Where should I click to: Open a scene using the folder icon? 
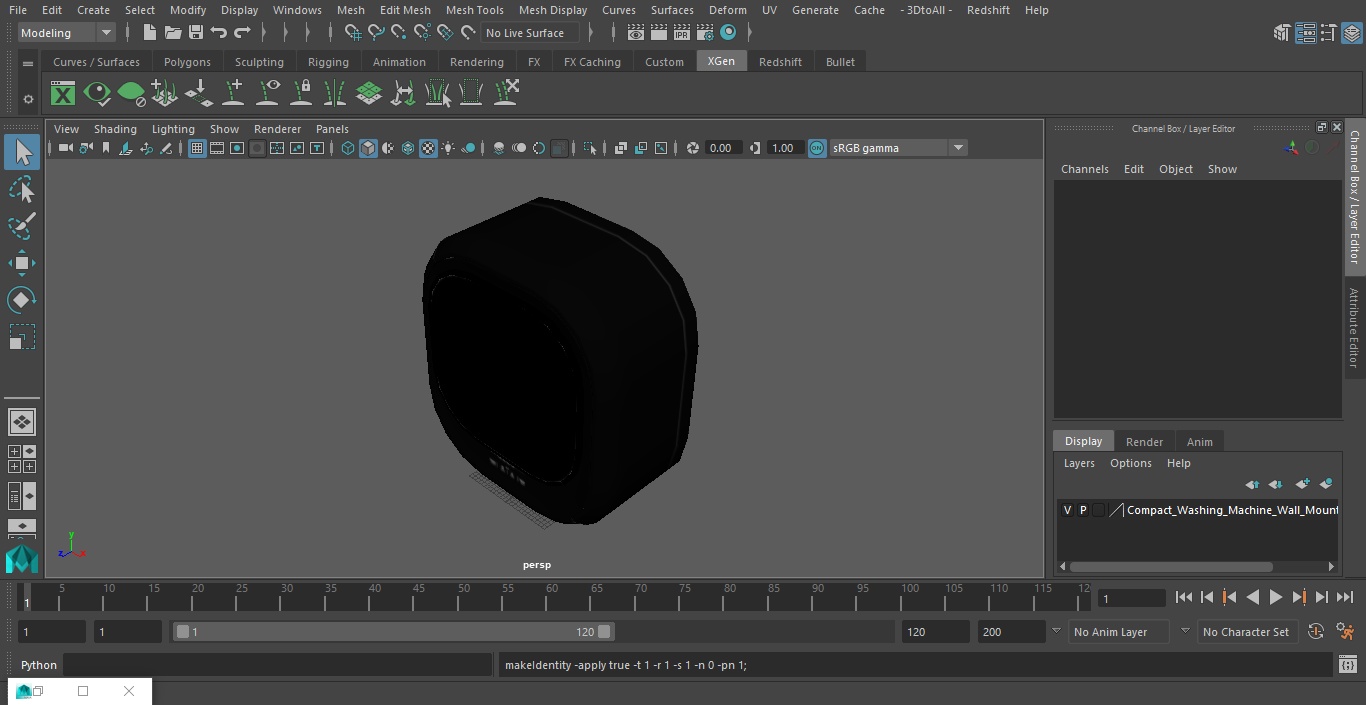click(x=172, y=33)
